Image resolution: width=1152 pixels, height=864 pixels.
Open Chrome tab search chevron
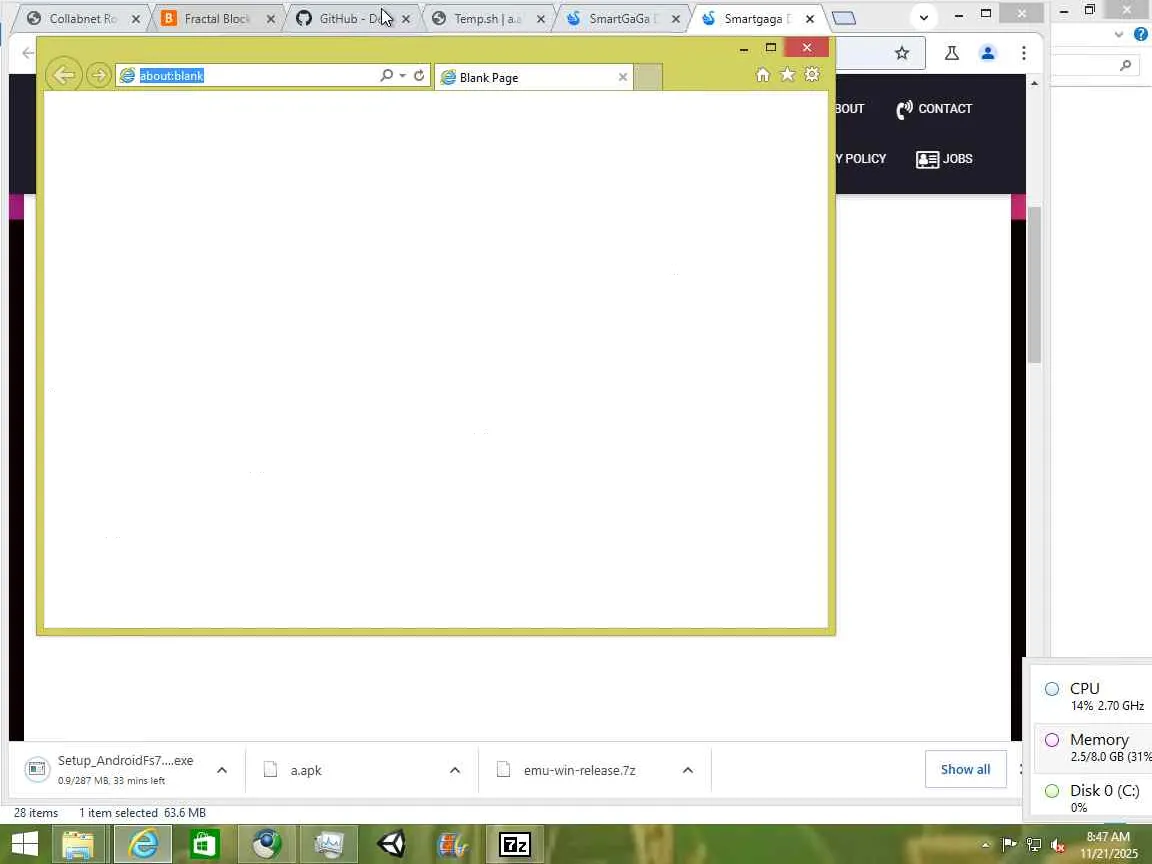(924, 18)
